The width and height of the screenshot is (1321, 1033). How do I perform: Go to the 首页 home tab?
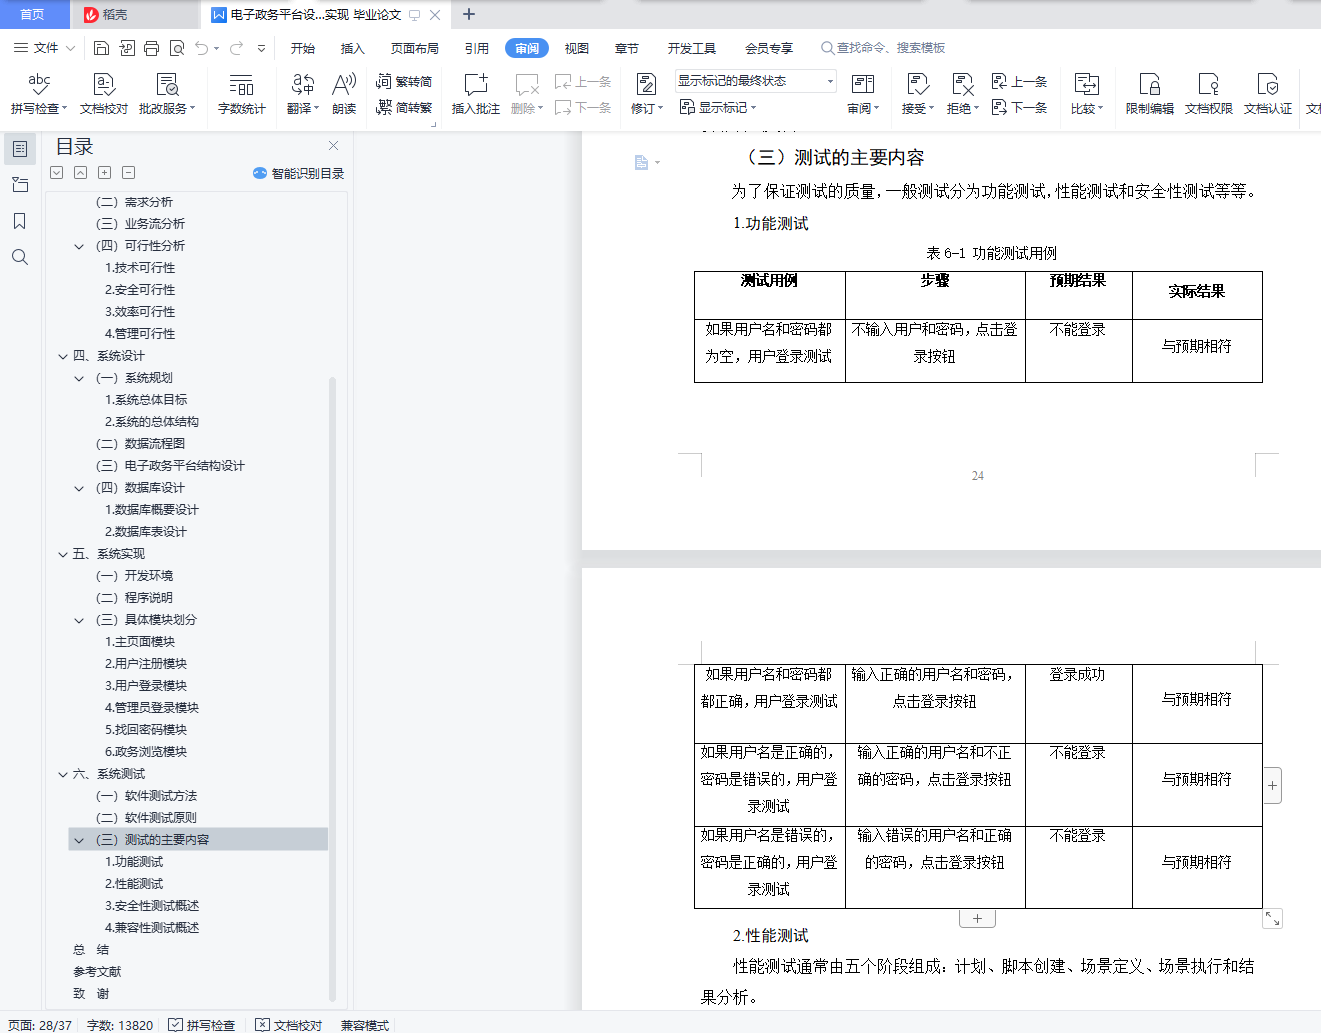33,14
